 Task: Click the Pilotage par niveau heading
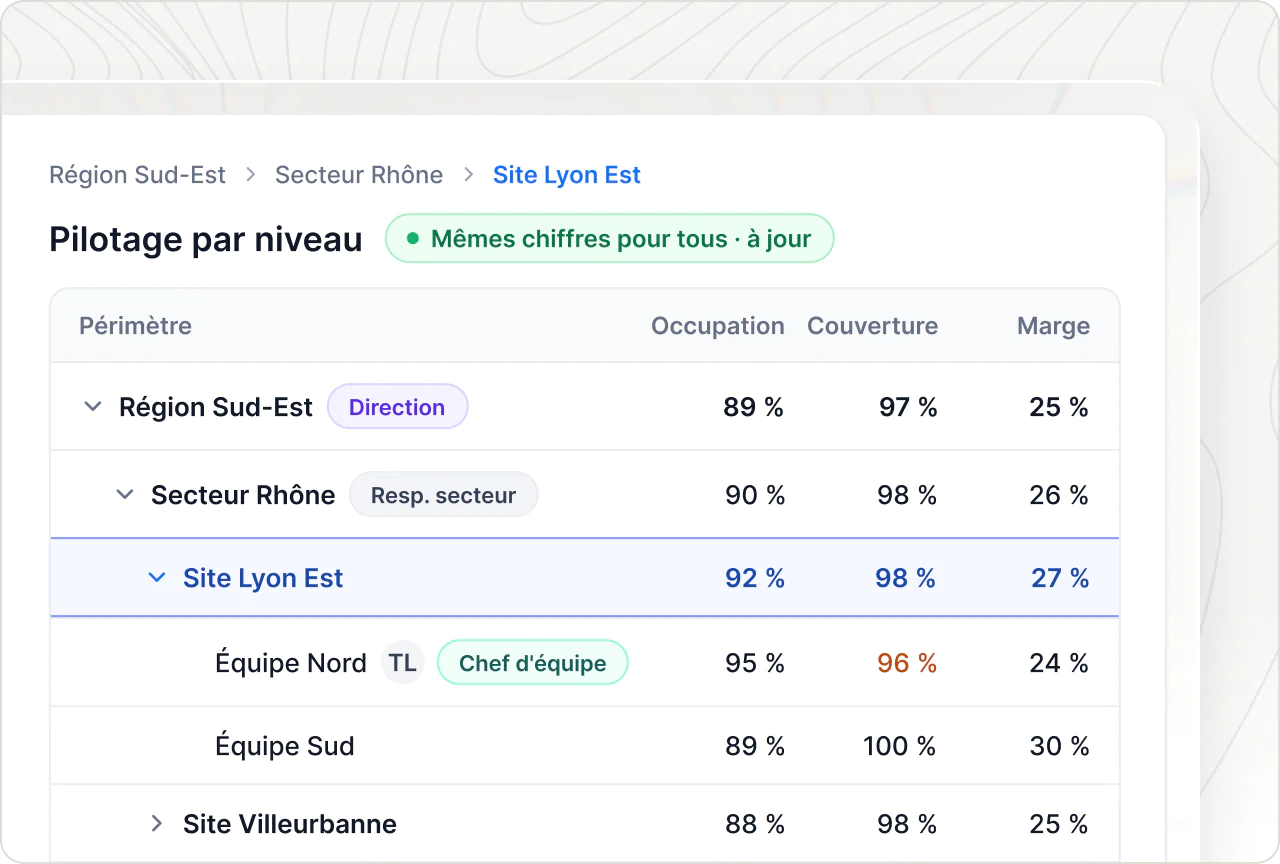pyautogui.click(x=206, y=240)
